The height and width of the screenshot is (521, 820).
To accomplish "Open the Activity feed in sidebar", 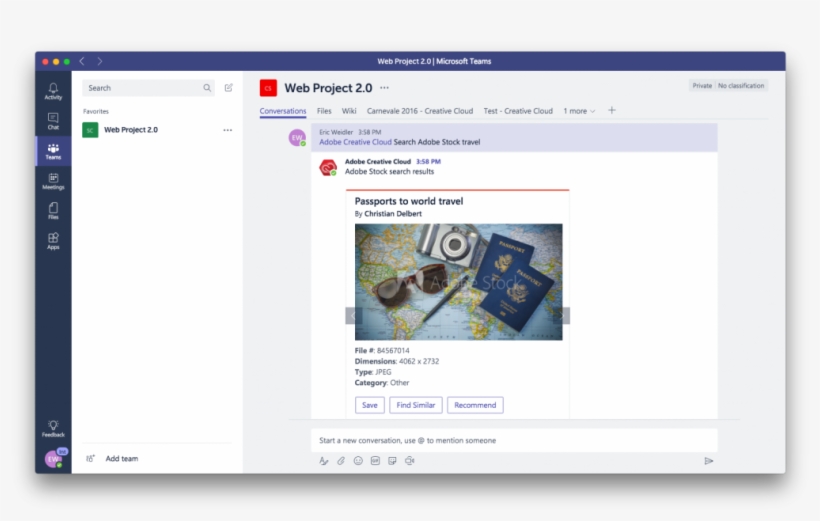I will 53,91.
